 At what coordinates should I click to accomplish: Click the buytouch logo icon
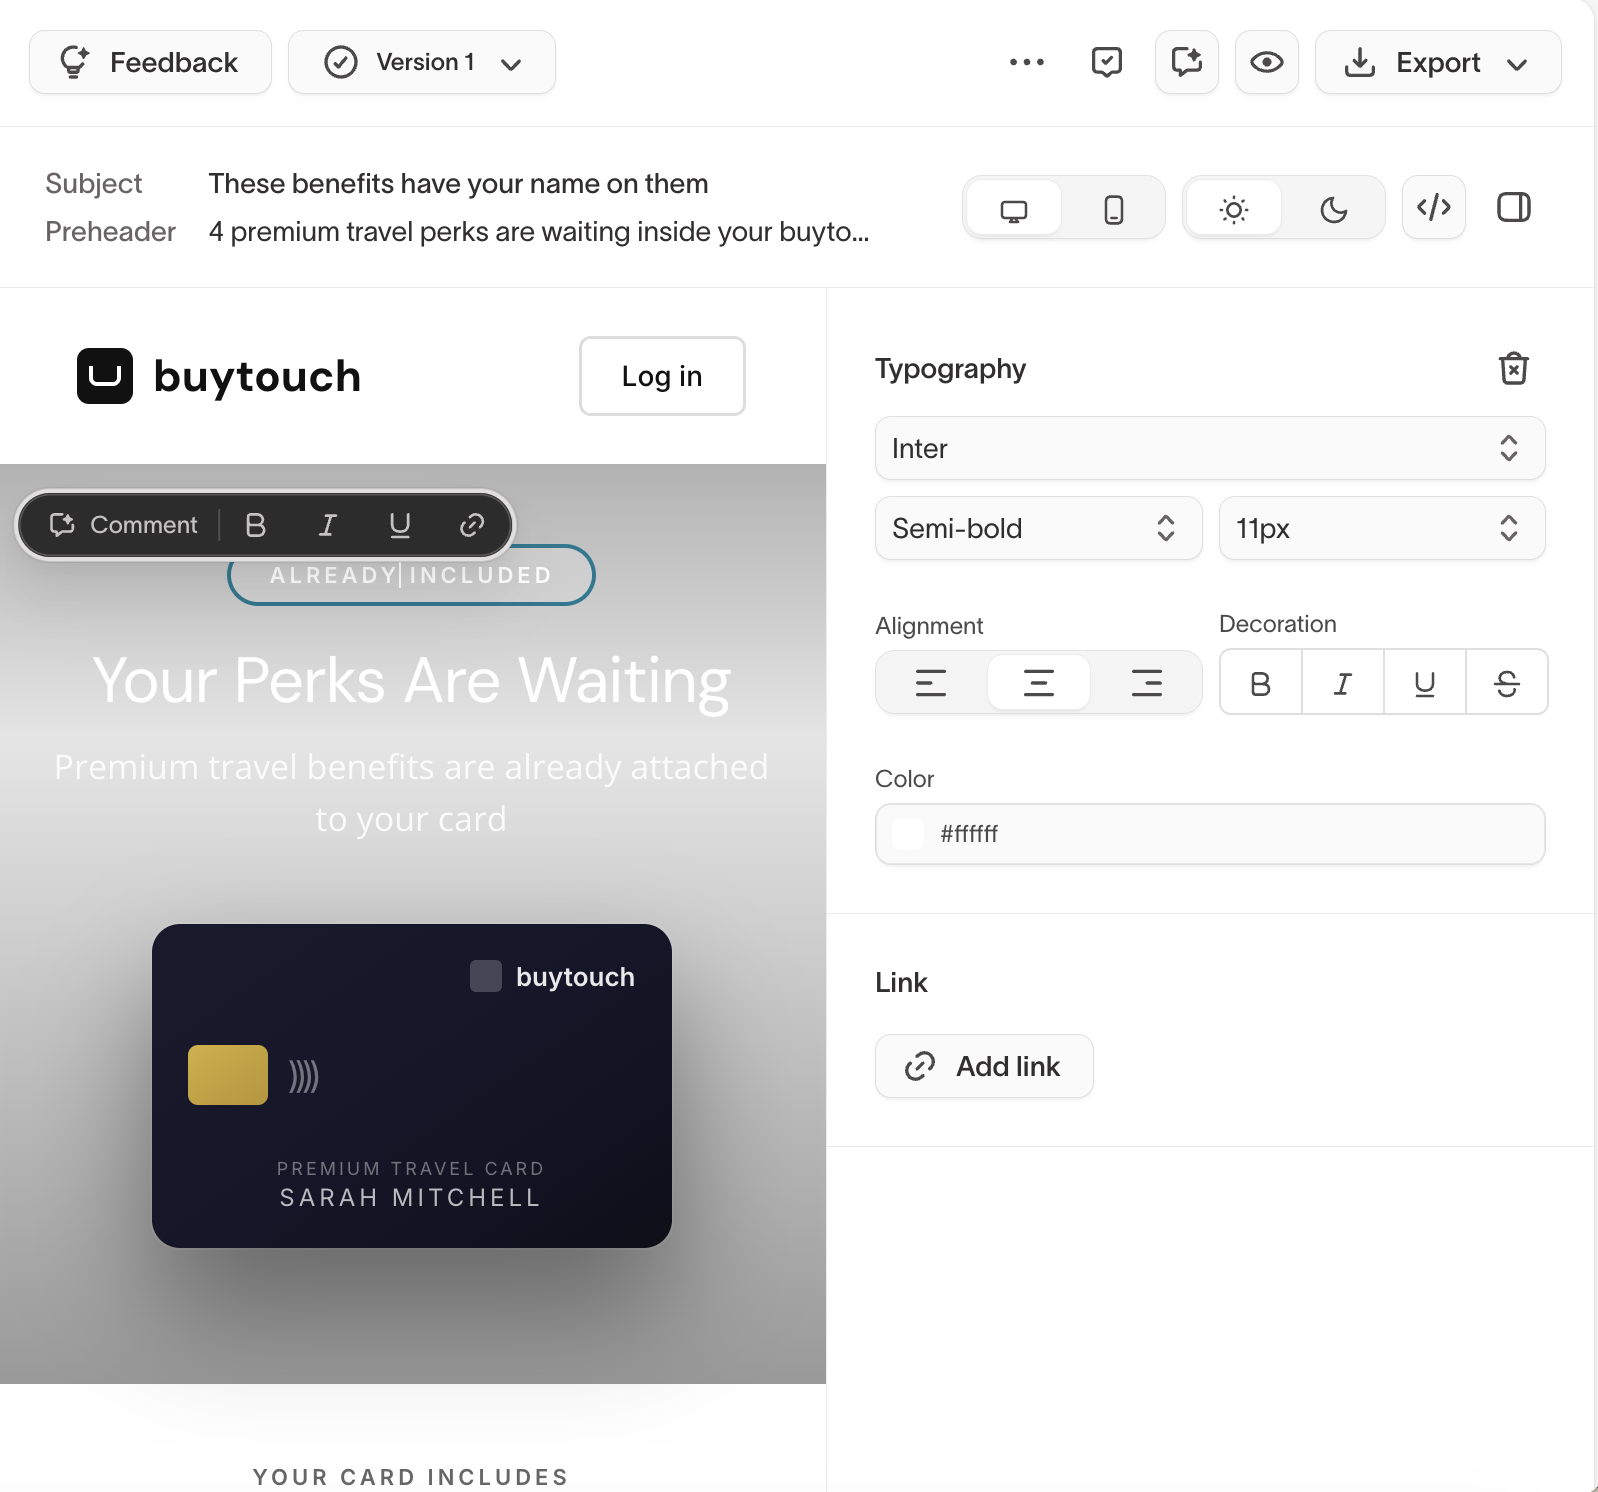coord(105,376)
